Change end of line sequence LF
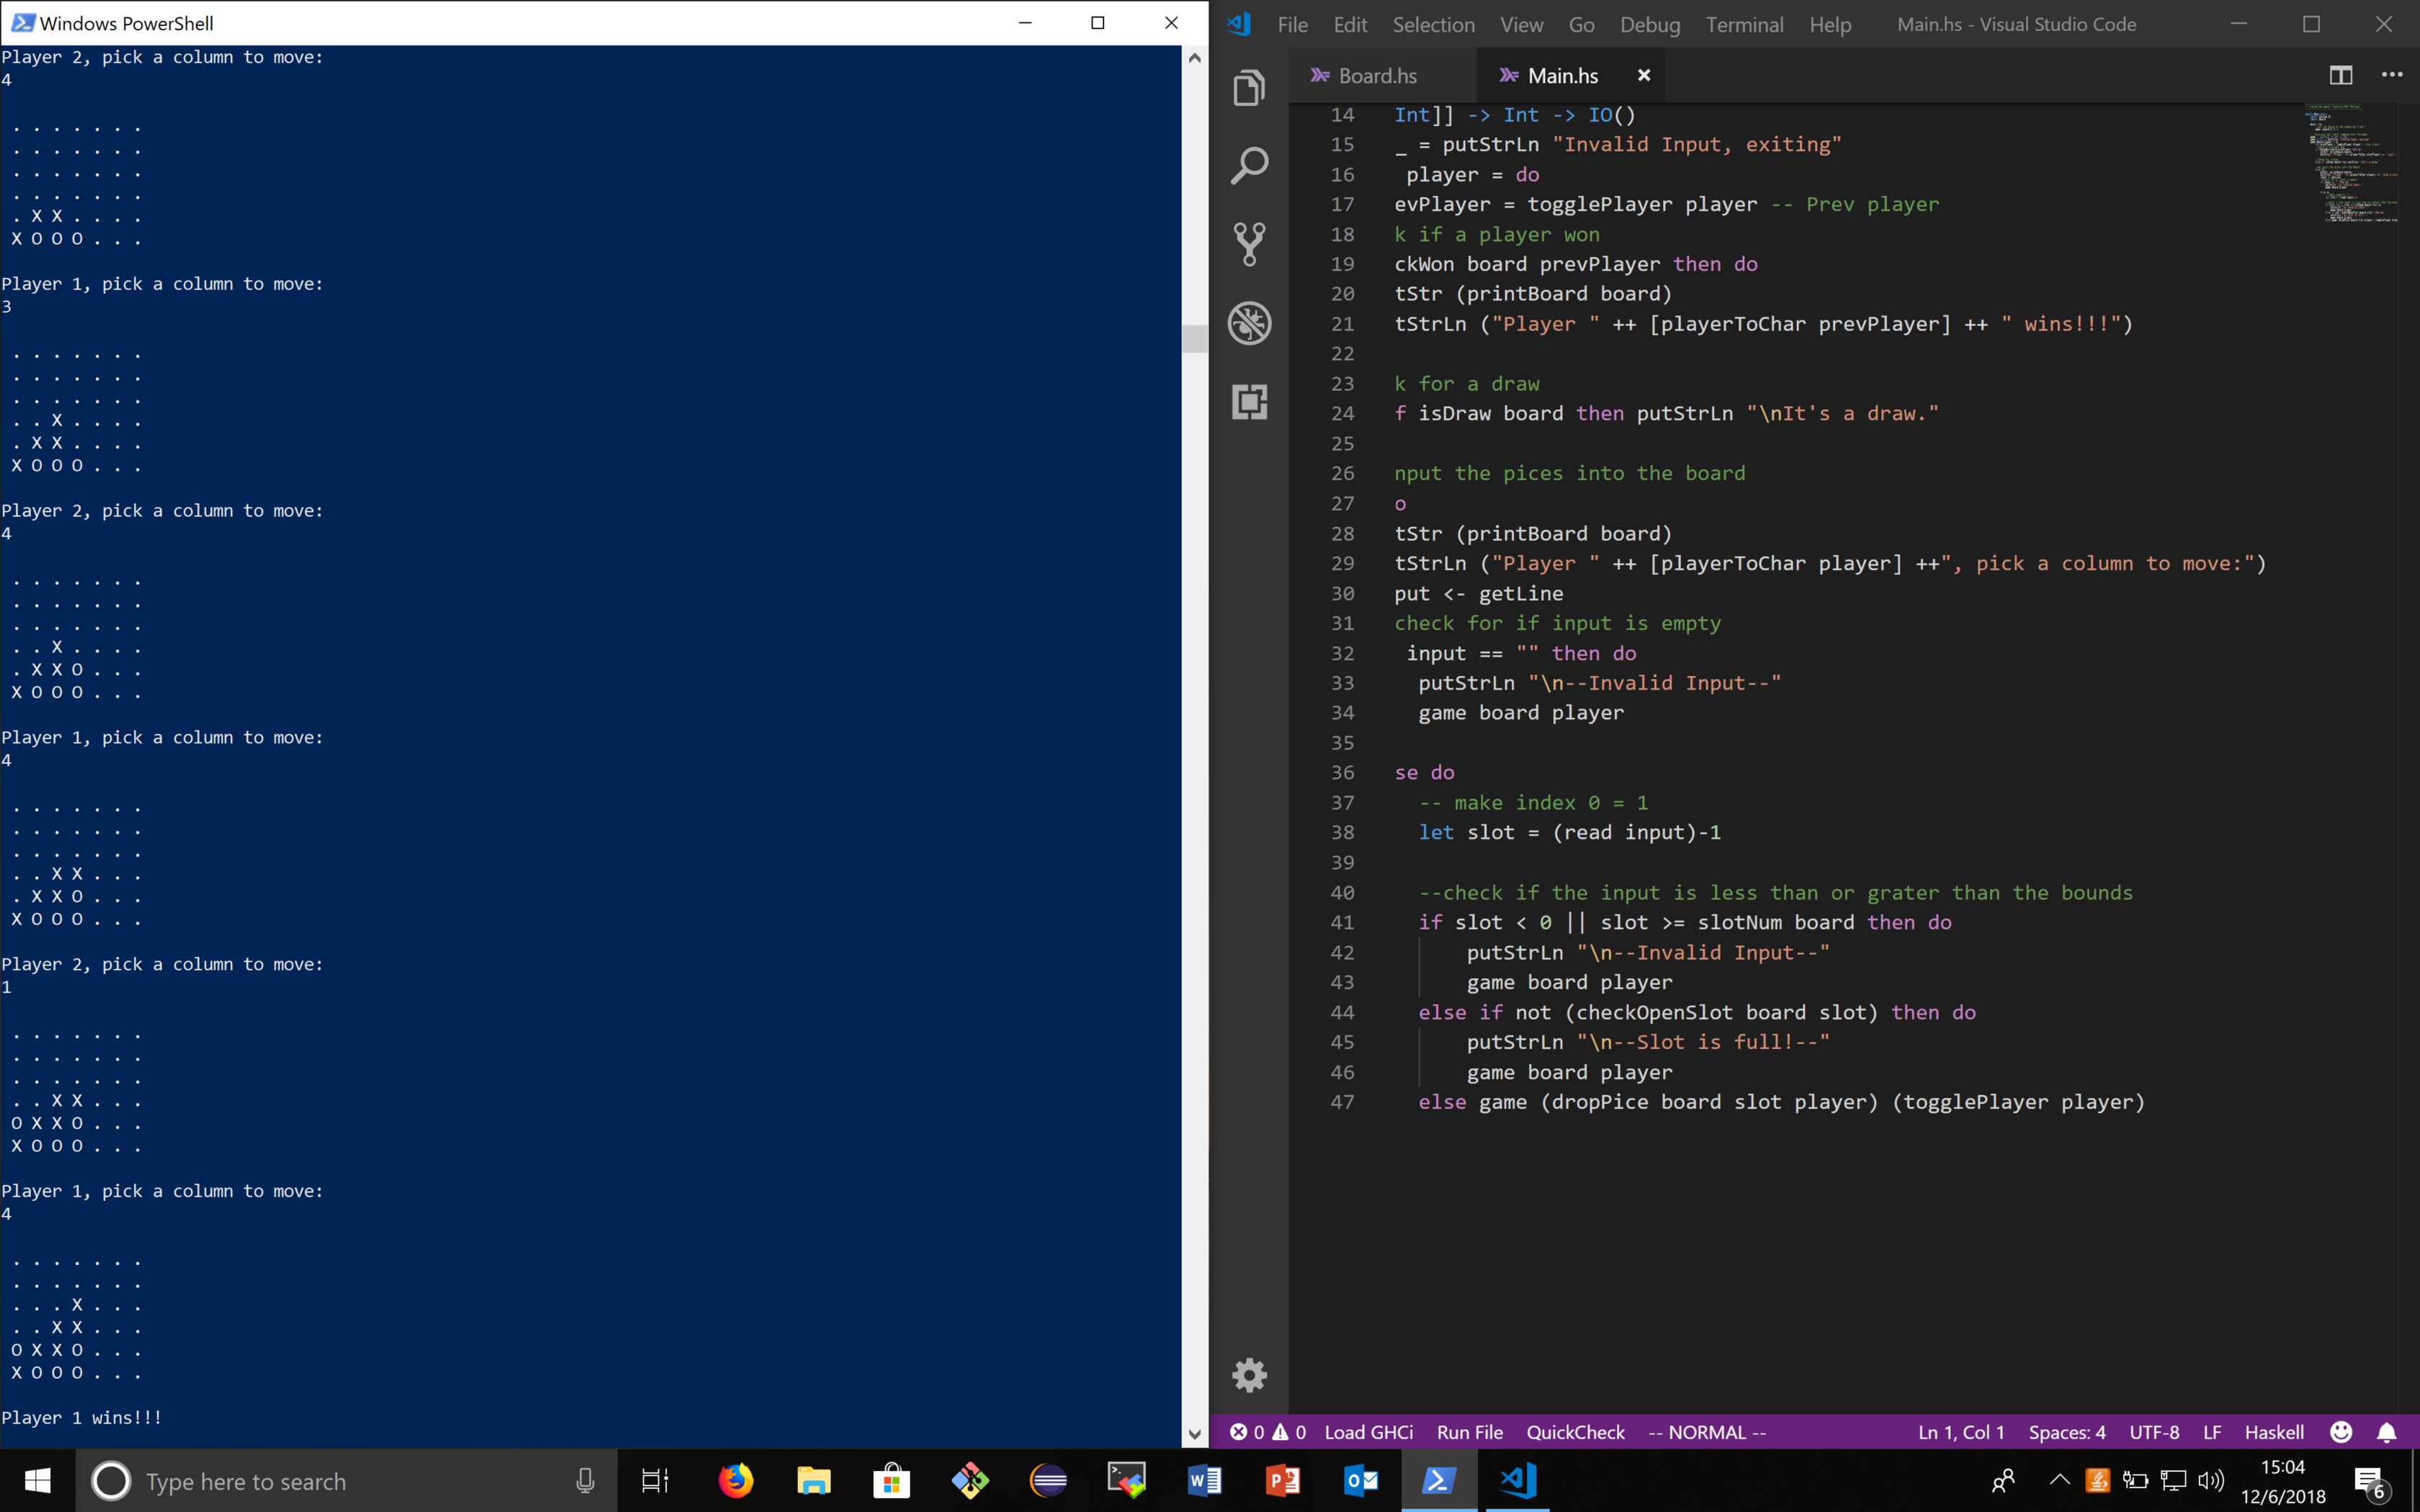Screen dimensions: 2420x1512 tap(2212, 1432)
